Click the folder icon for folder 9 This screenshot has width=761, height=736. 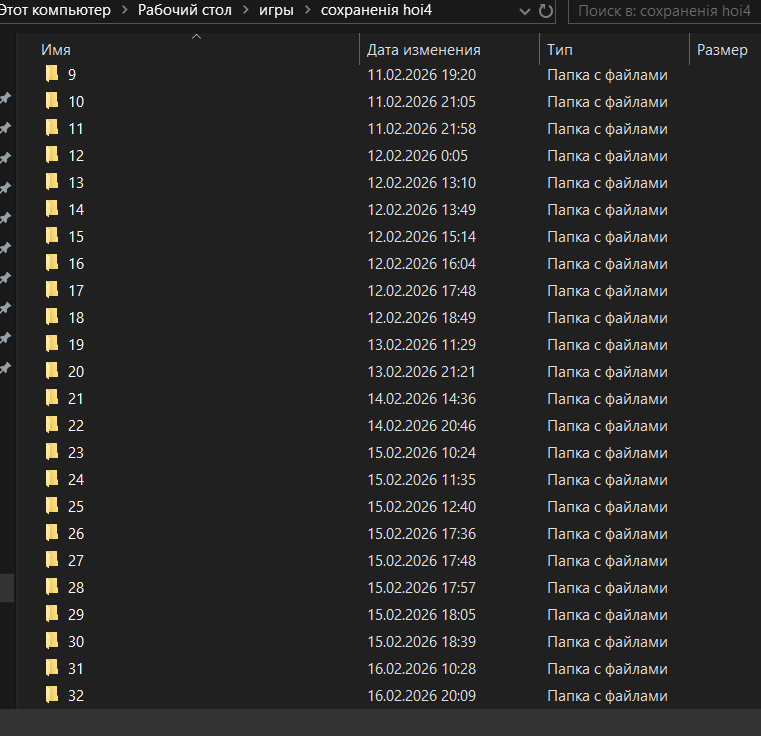click(53, 74)
